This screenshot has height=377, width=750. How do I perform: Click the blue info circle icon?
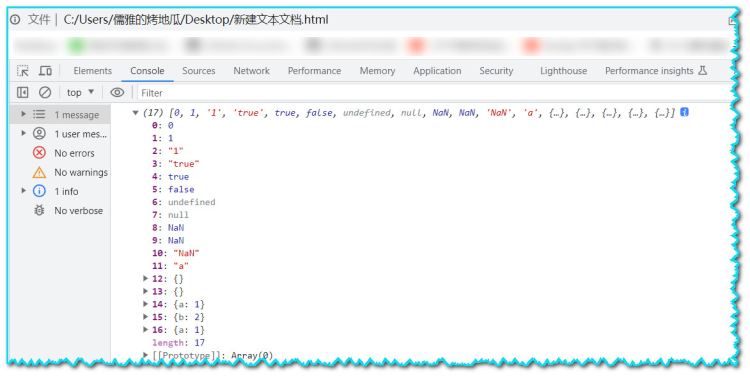39,191
